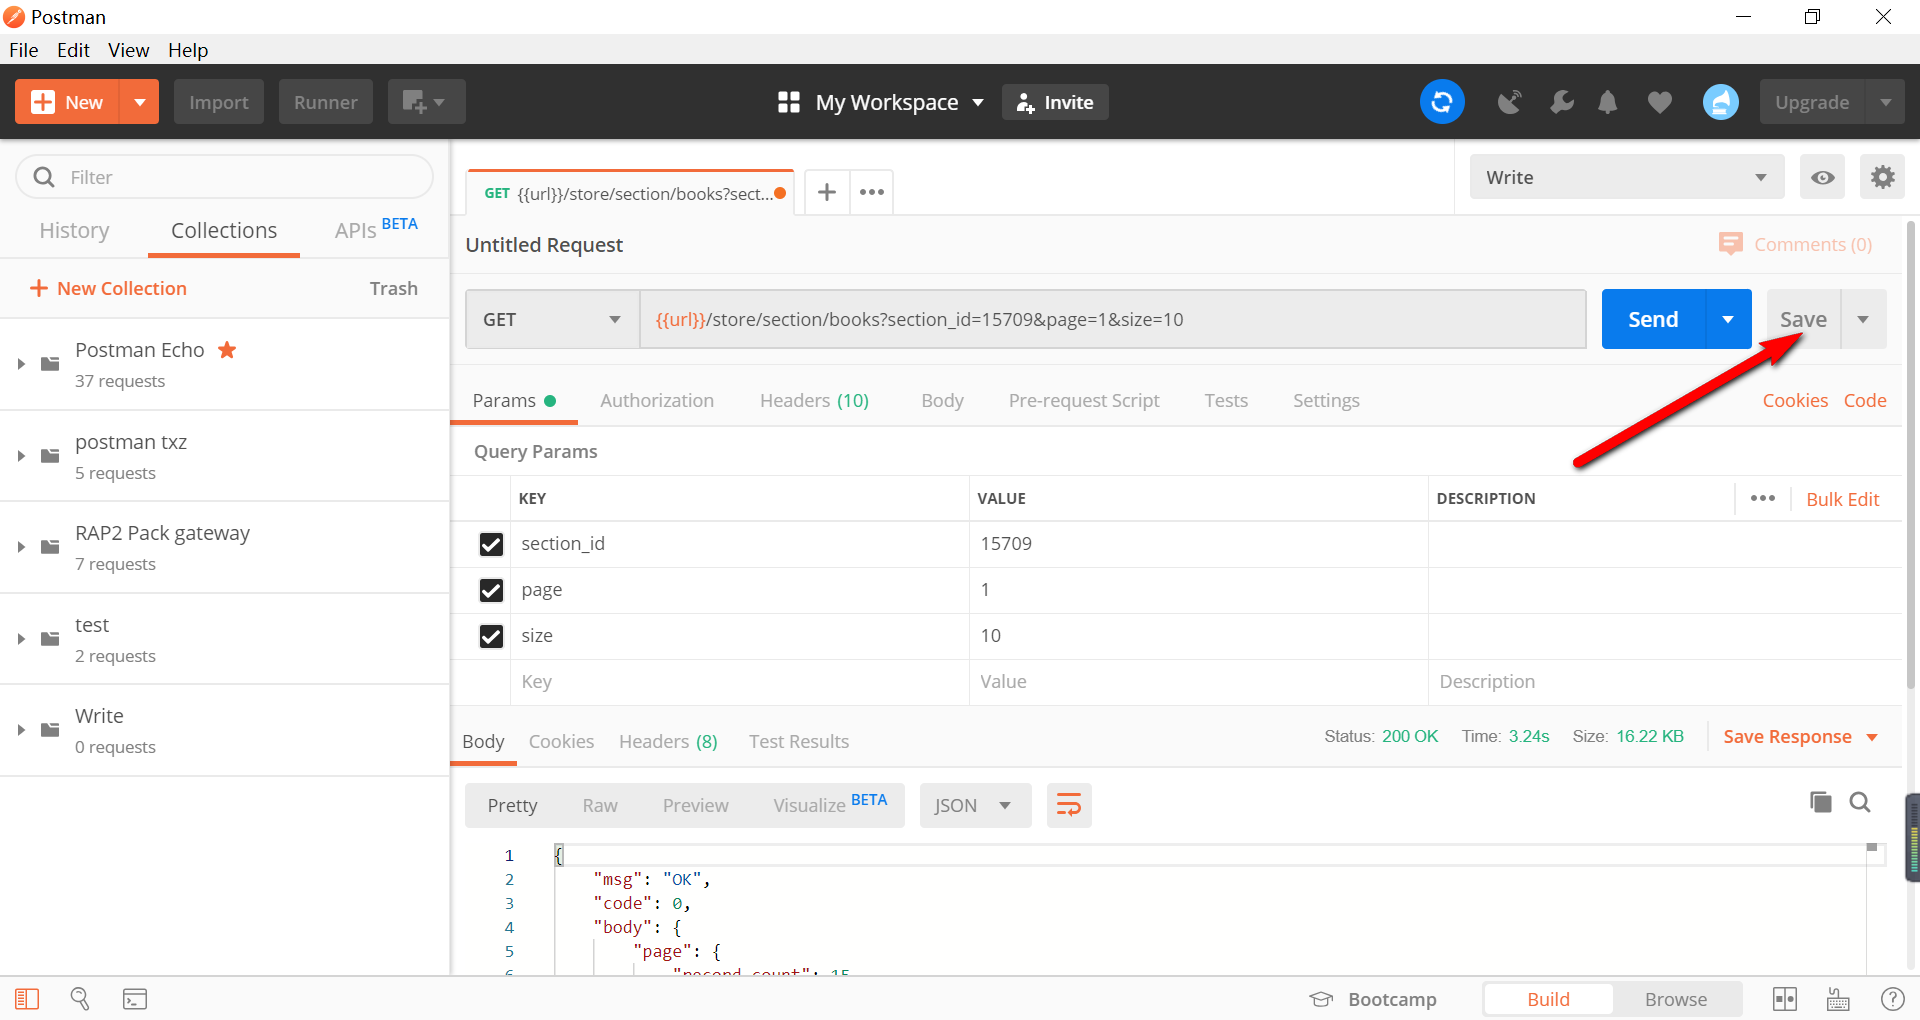Click the heart icon in header
The height and width of the screenshot is (1020, 1920).
[1660, 102]
